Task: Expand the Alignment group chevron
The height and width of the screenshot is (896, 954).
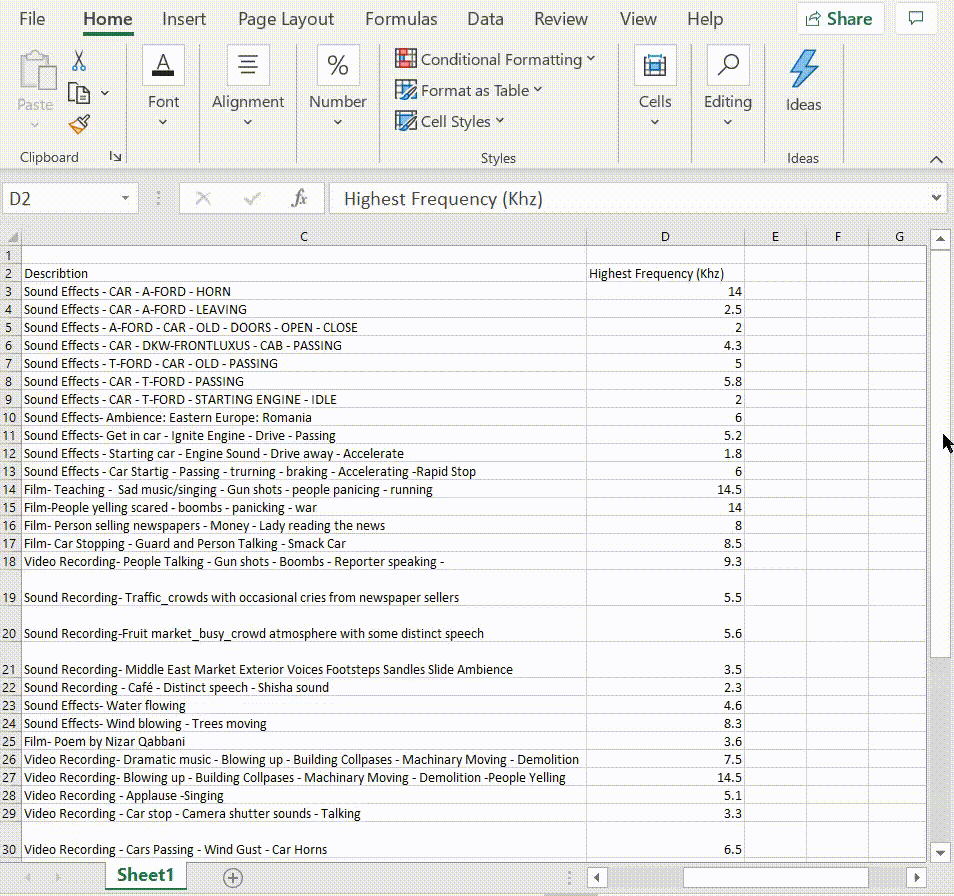Action: (x=248, y=122)
